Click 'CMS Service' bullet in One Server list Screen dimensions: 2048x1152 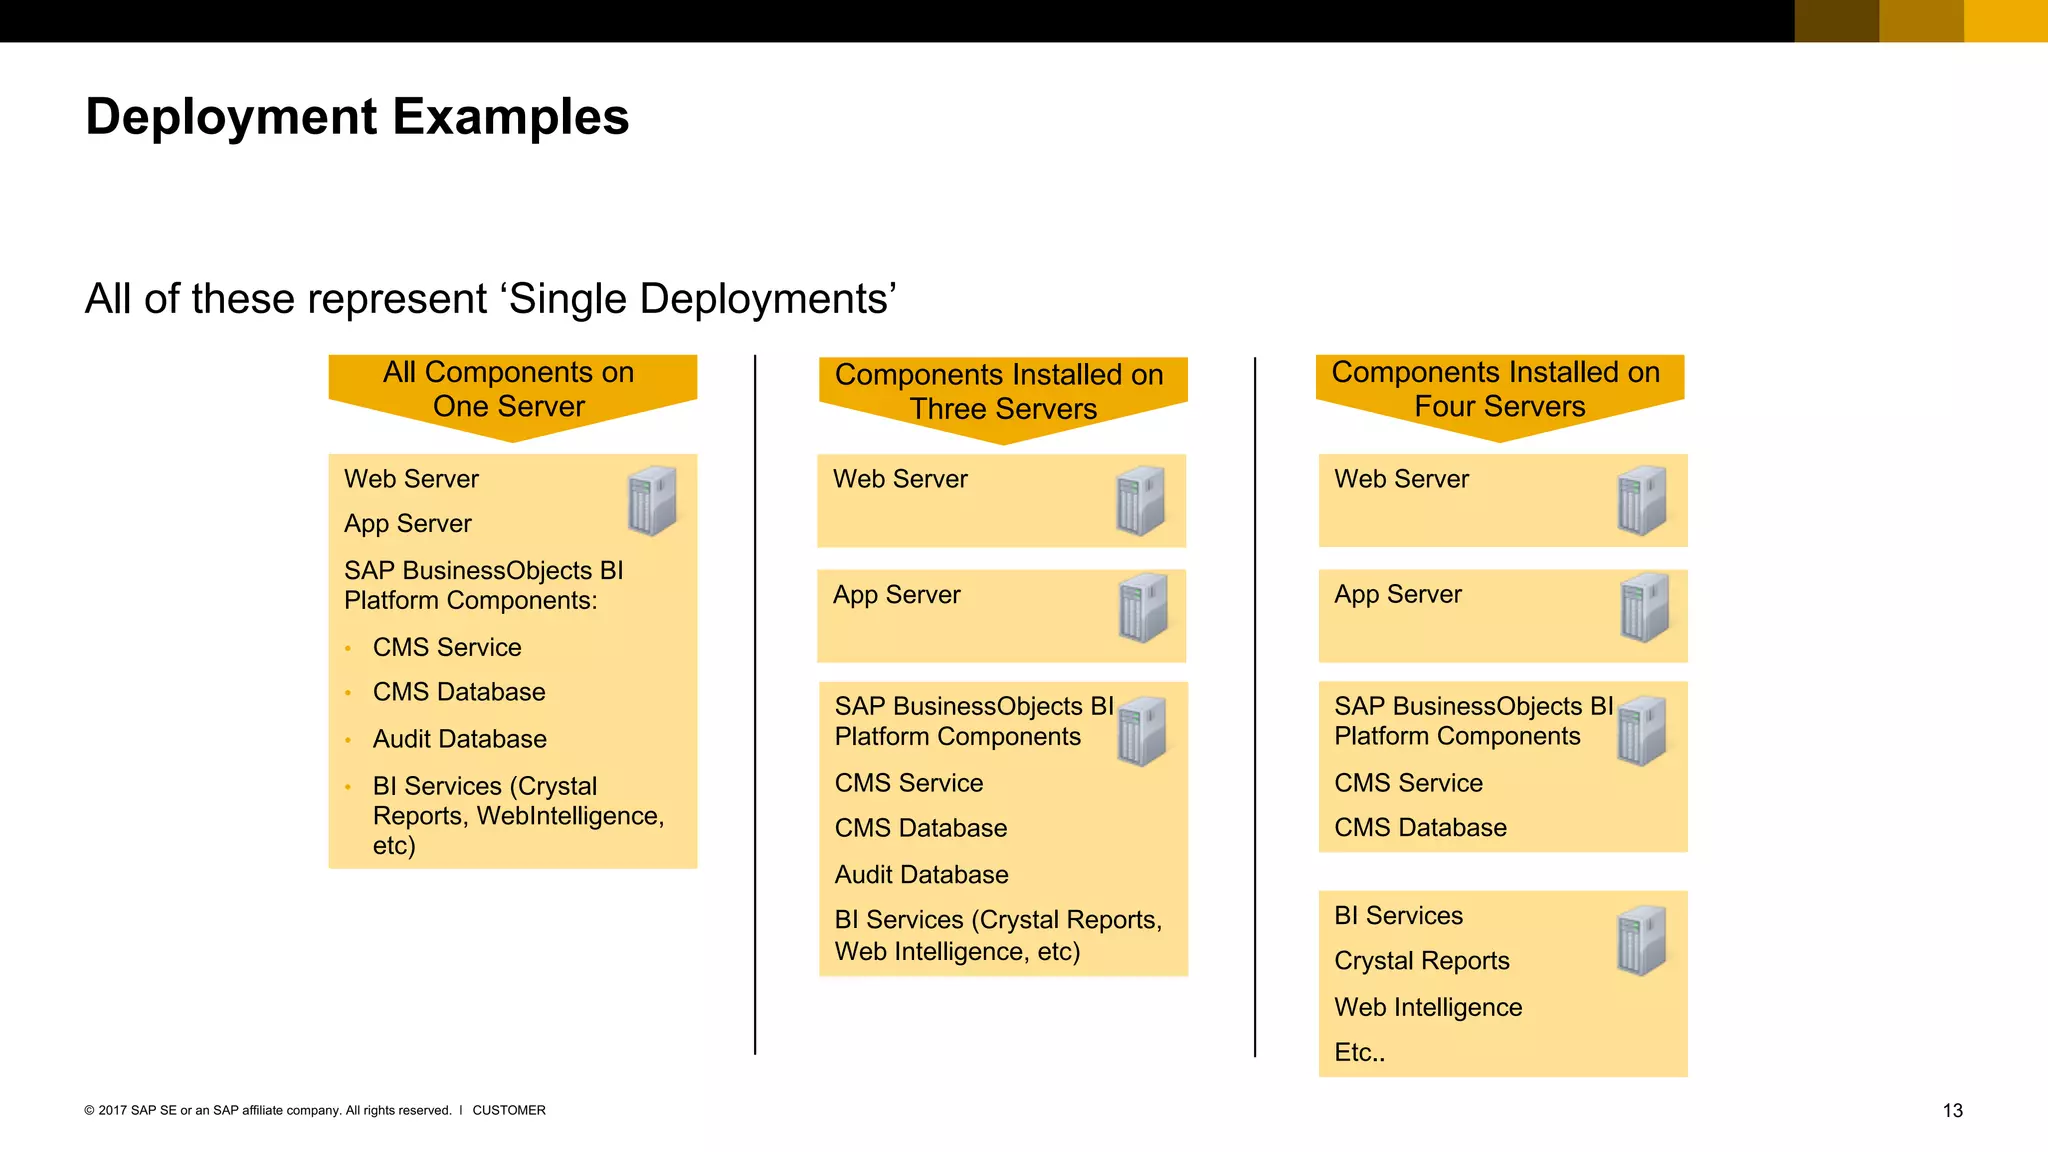tap(447, 647)
